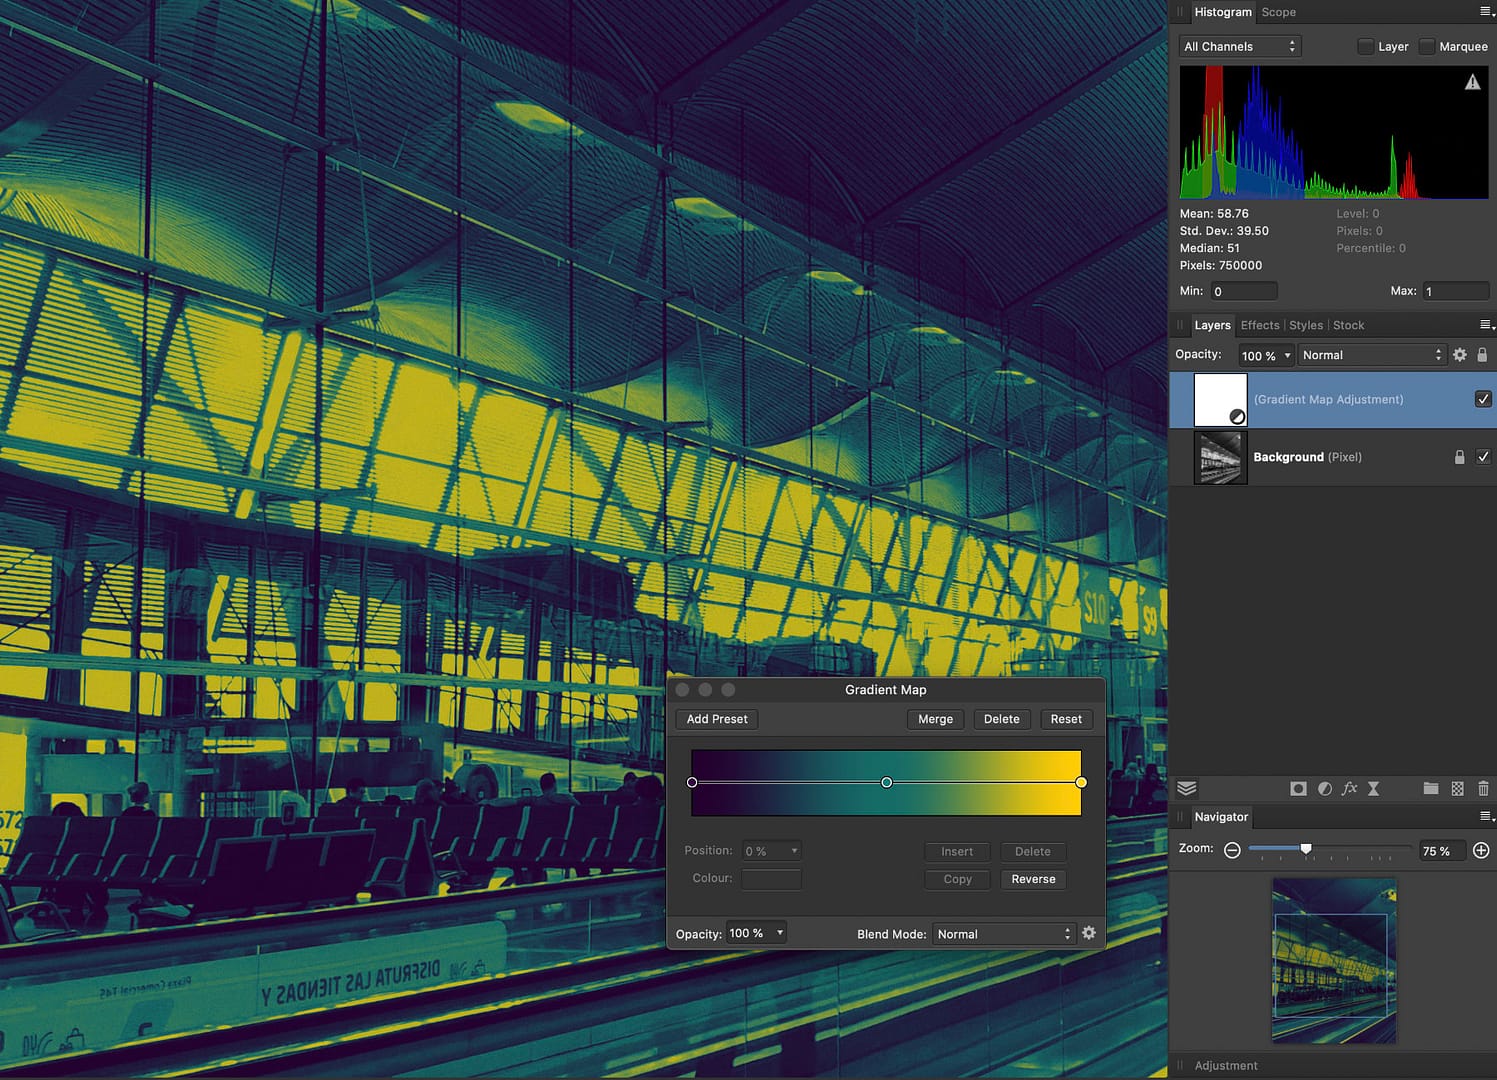Add layer effects using the fx icon
1497x1080 pixels.
coord(1349,788)
